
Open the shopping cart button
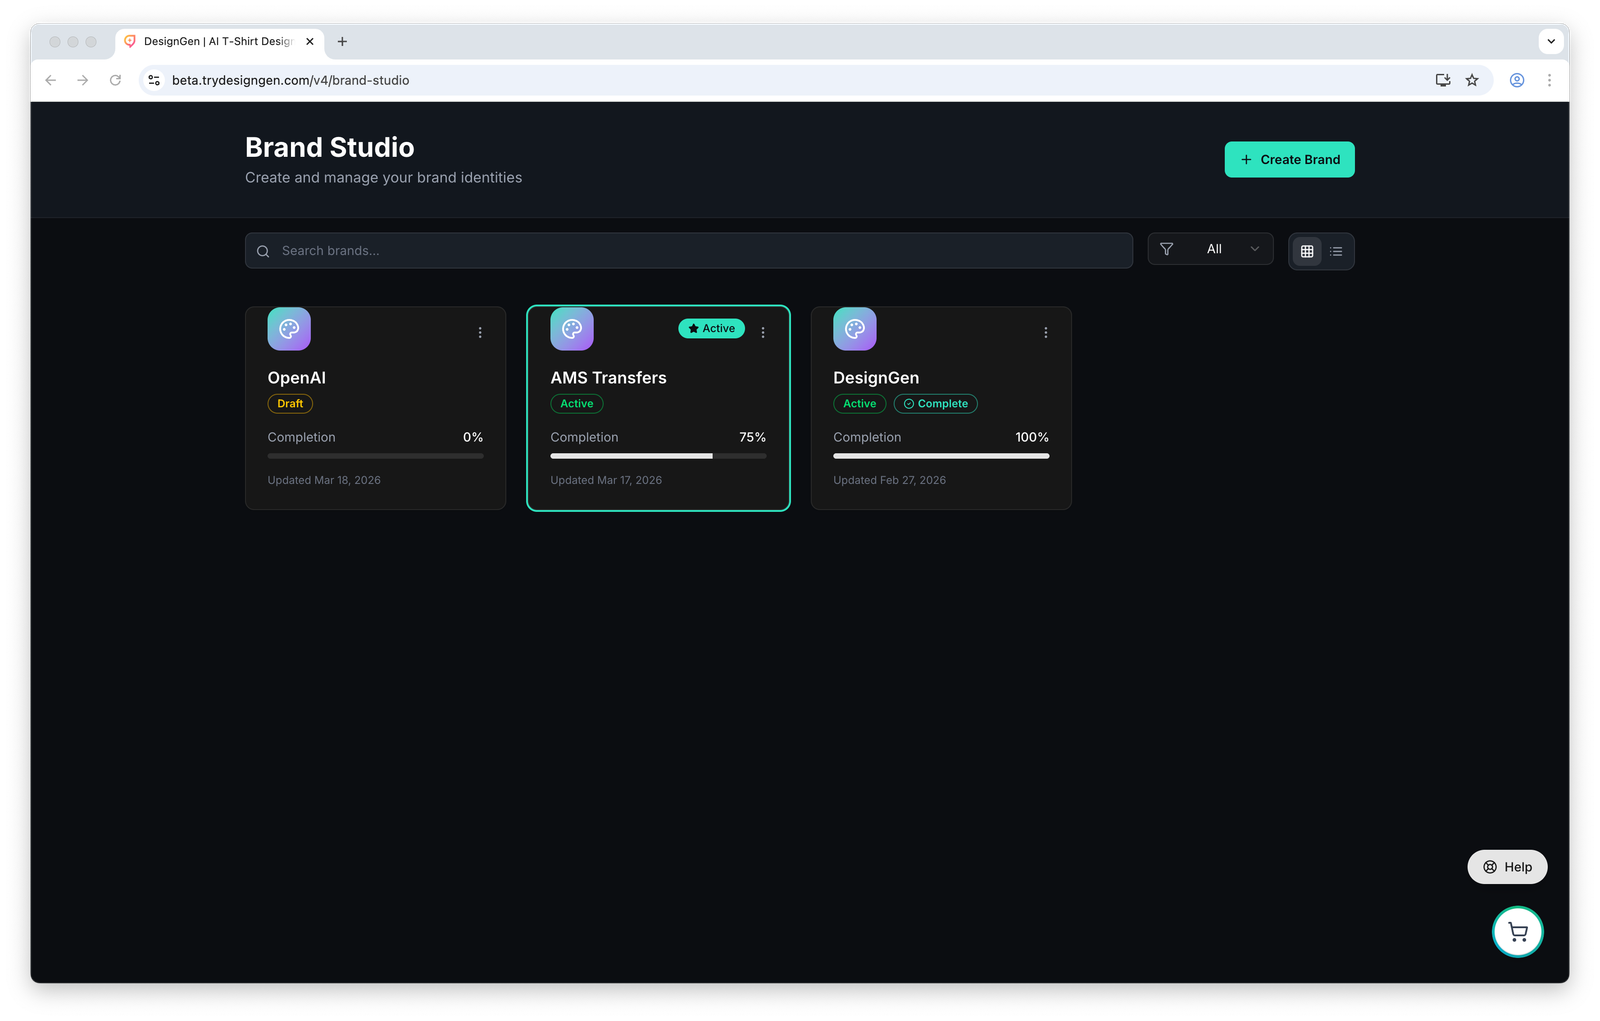(1518, 932)
